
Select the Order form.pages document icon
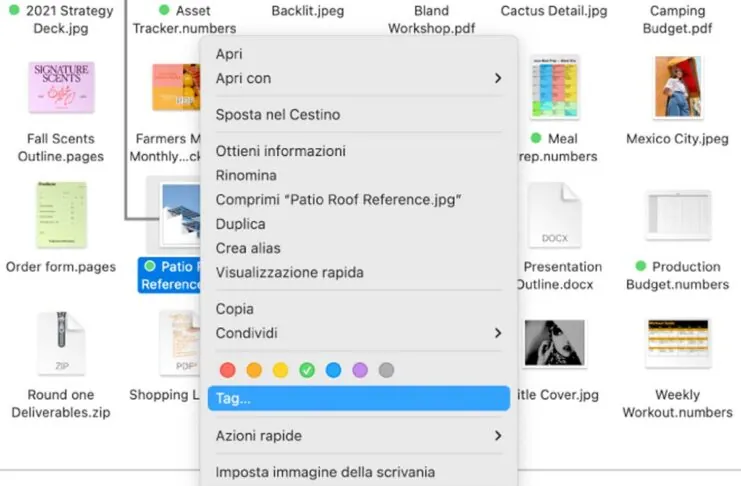61,214
